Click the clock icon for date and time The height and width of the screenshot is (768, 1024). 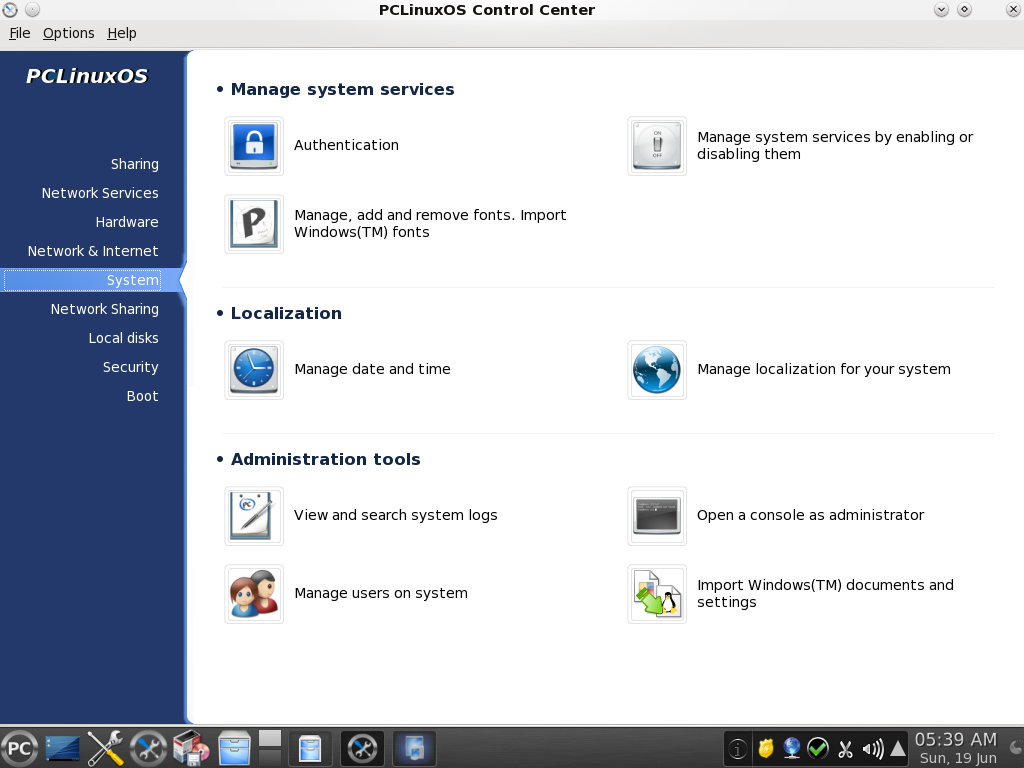(254, 370)
